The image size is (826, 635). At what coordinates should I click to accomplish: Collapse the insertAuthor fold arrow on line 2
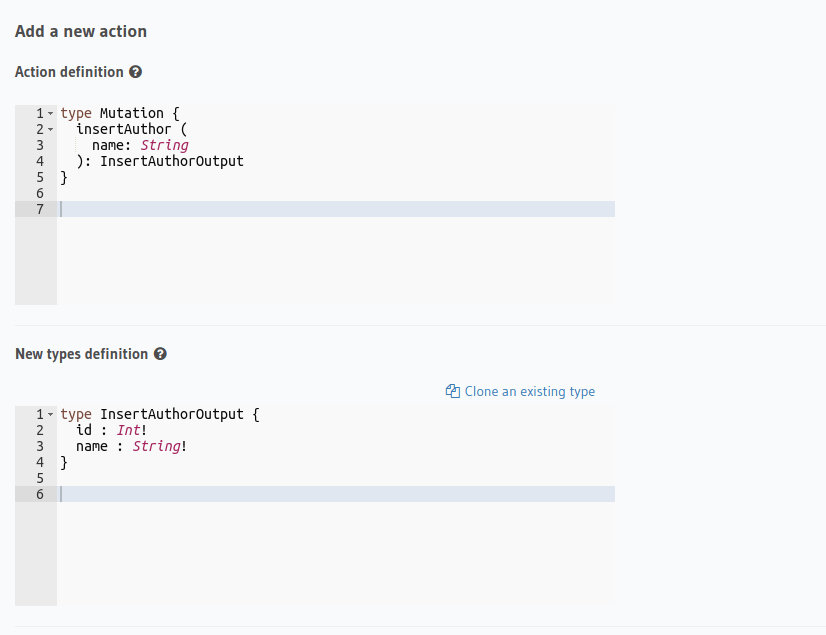(50, 130)
